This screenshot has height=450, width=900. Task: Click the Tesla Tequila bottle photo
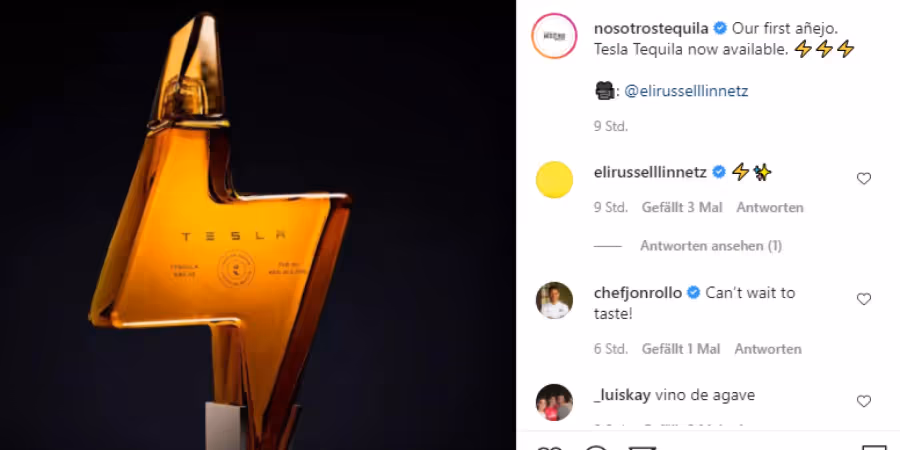pyautogui.click(x=258, y=225)
